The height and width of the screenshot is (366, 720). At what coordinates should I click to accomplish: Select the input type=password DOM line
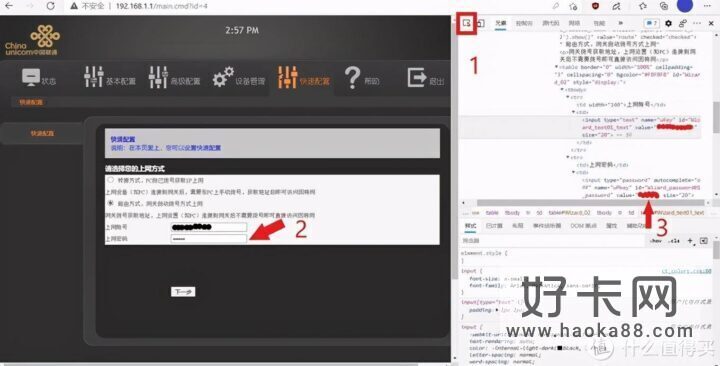[641, 187]
